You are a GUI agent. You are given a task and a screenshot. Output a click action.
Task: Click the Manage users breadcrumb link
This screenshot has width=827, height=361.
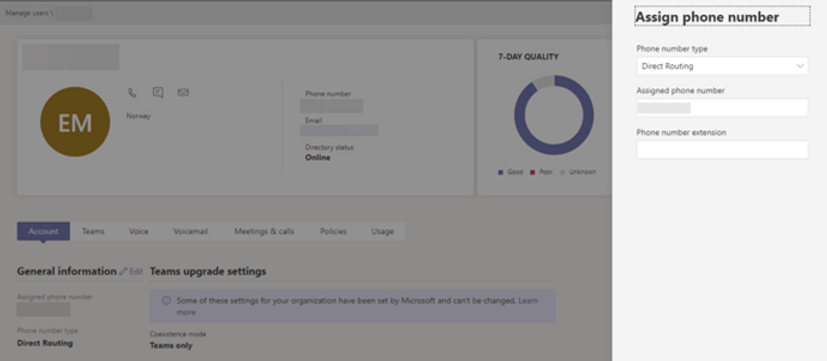[26, 12]
